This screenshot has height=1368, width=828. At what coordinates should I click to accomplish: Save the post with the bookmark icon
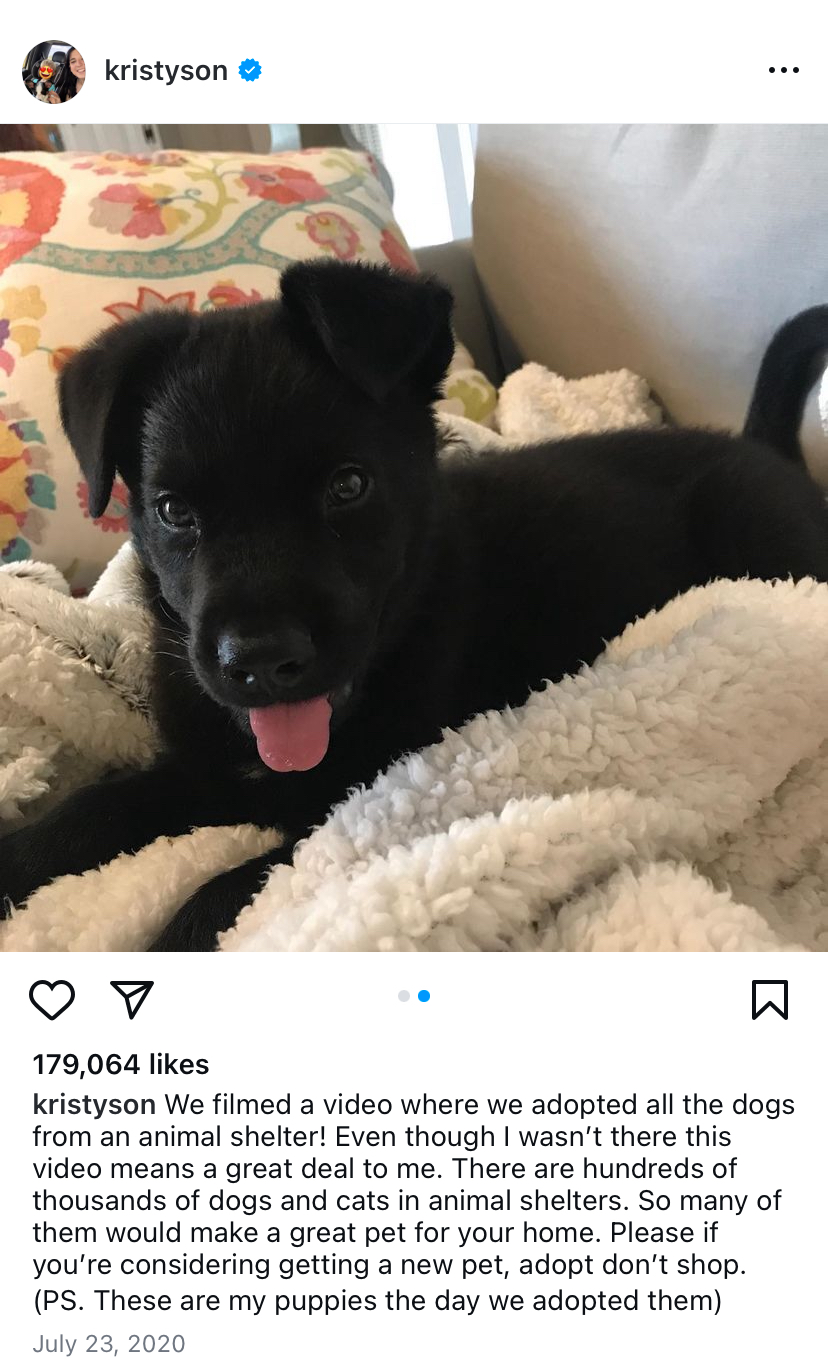(769, 999)
